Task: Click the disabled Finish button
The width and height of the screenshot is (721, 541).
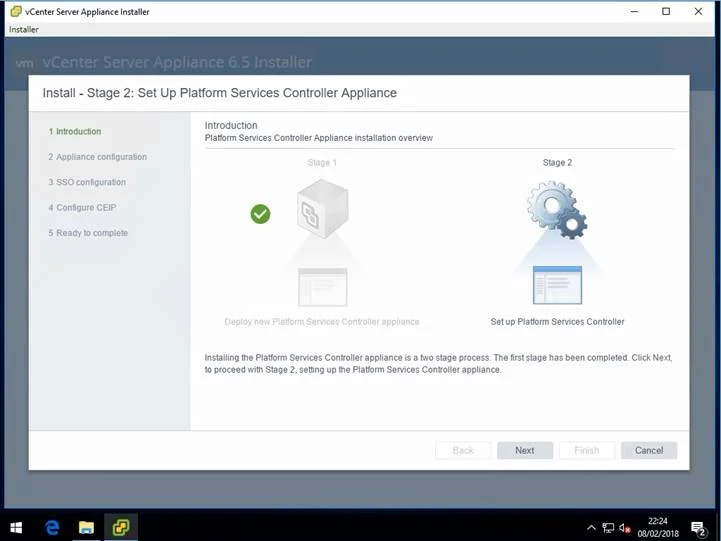Action: point(587,450)
